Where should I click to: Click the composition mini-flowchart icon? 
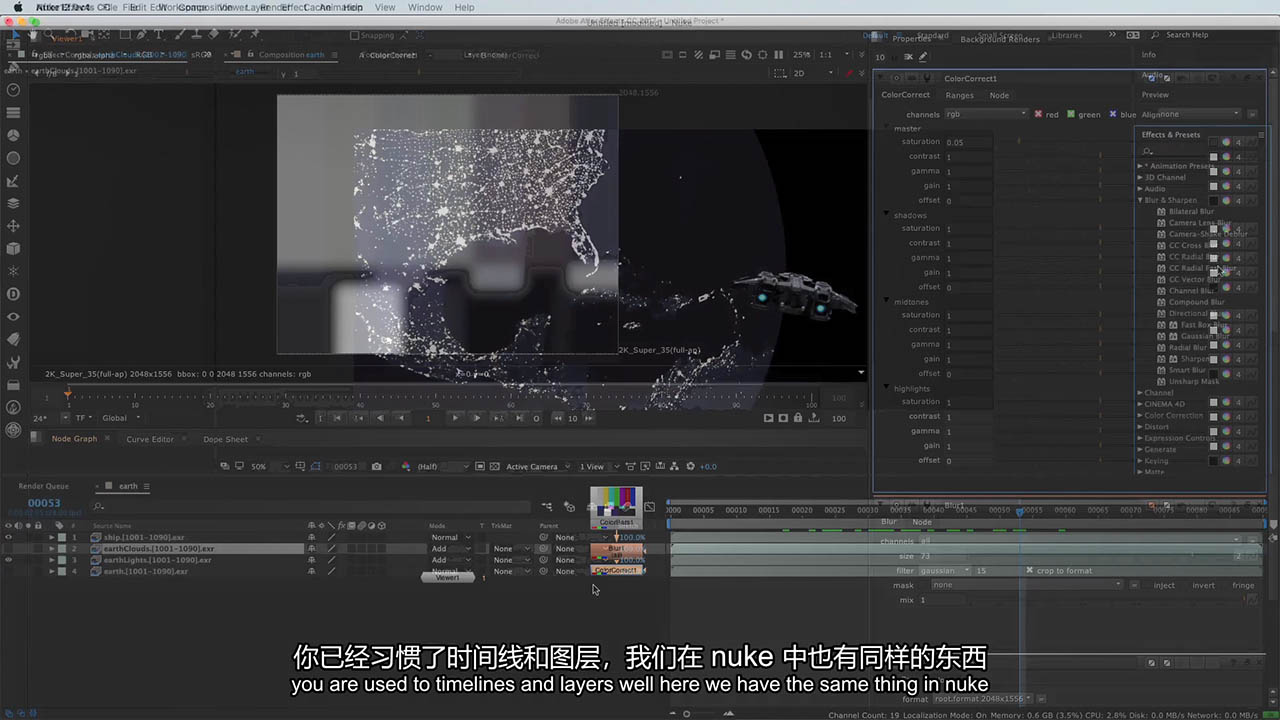[x=547, y=507]
